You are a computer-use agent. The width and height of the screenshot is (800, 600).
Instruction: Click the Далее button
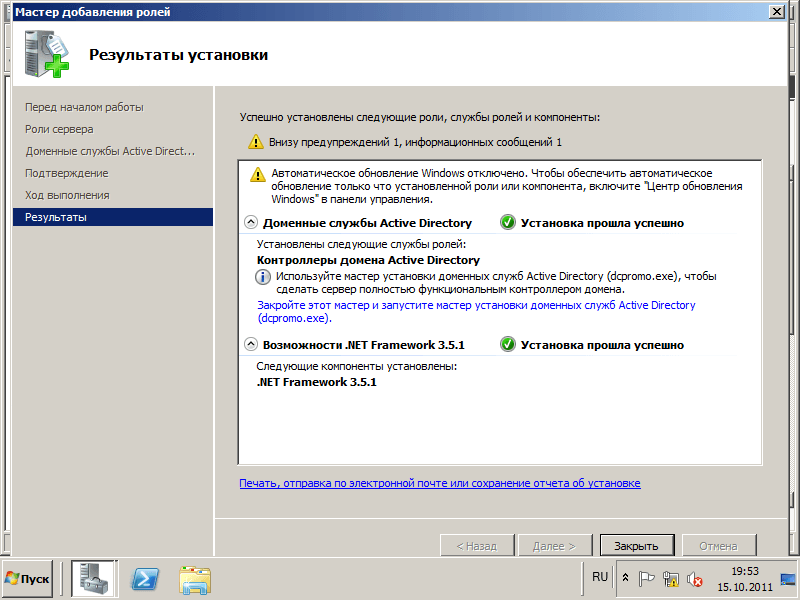(x=555, y=546)
